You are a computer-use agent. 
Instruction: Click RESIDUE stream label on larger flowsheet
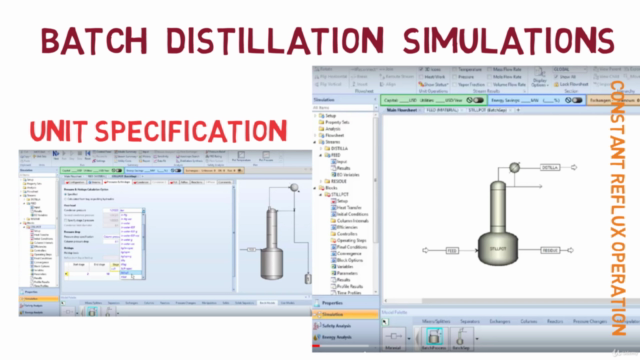550,250
